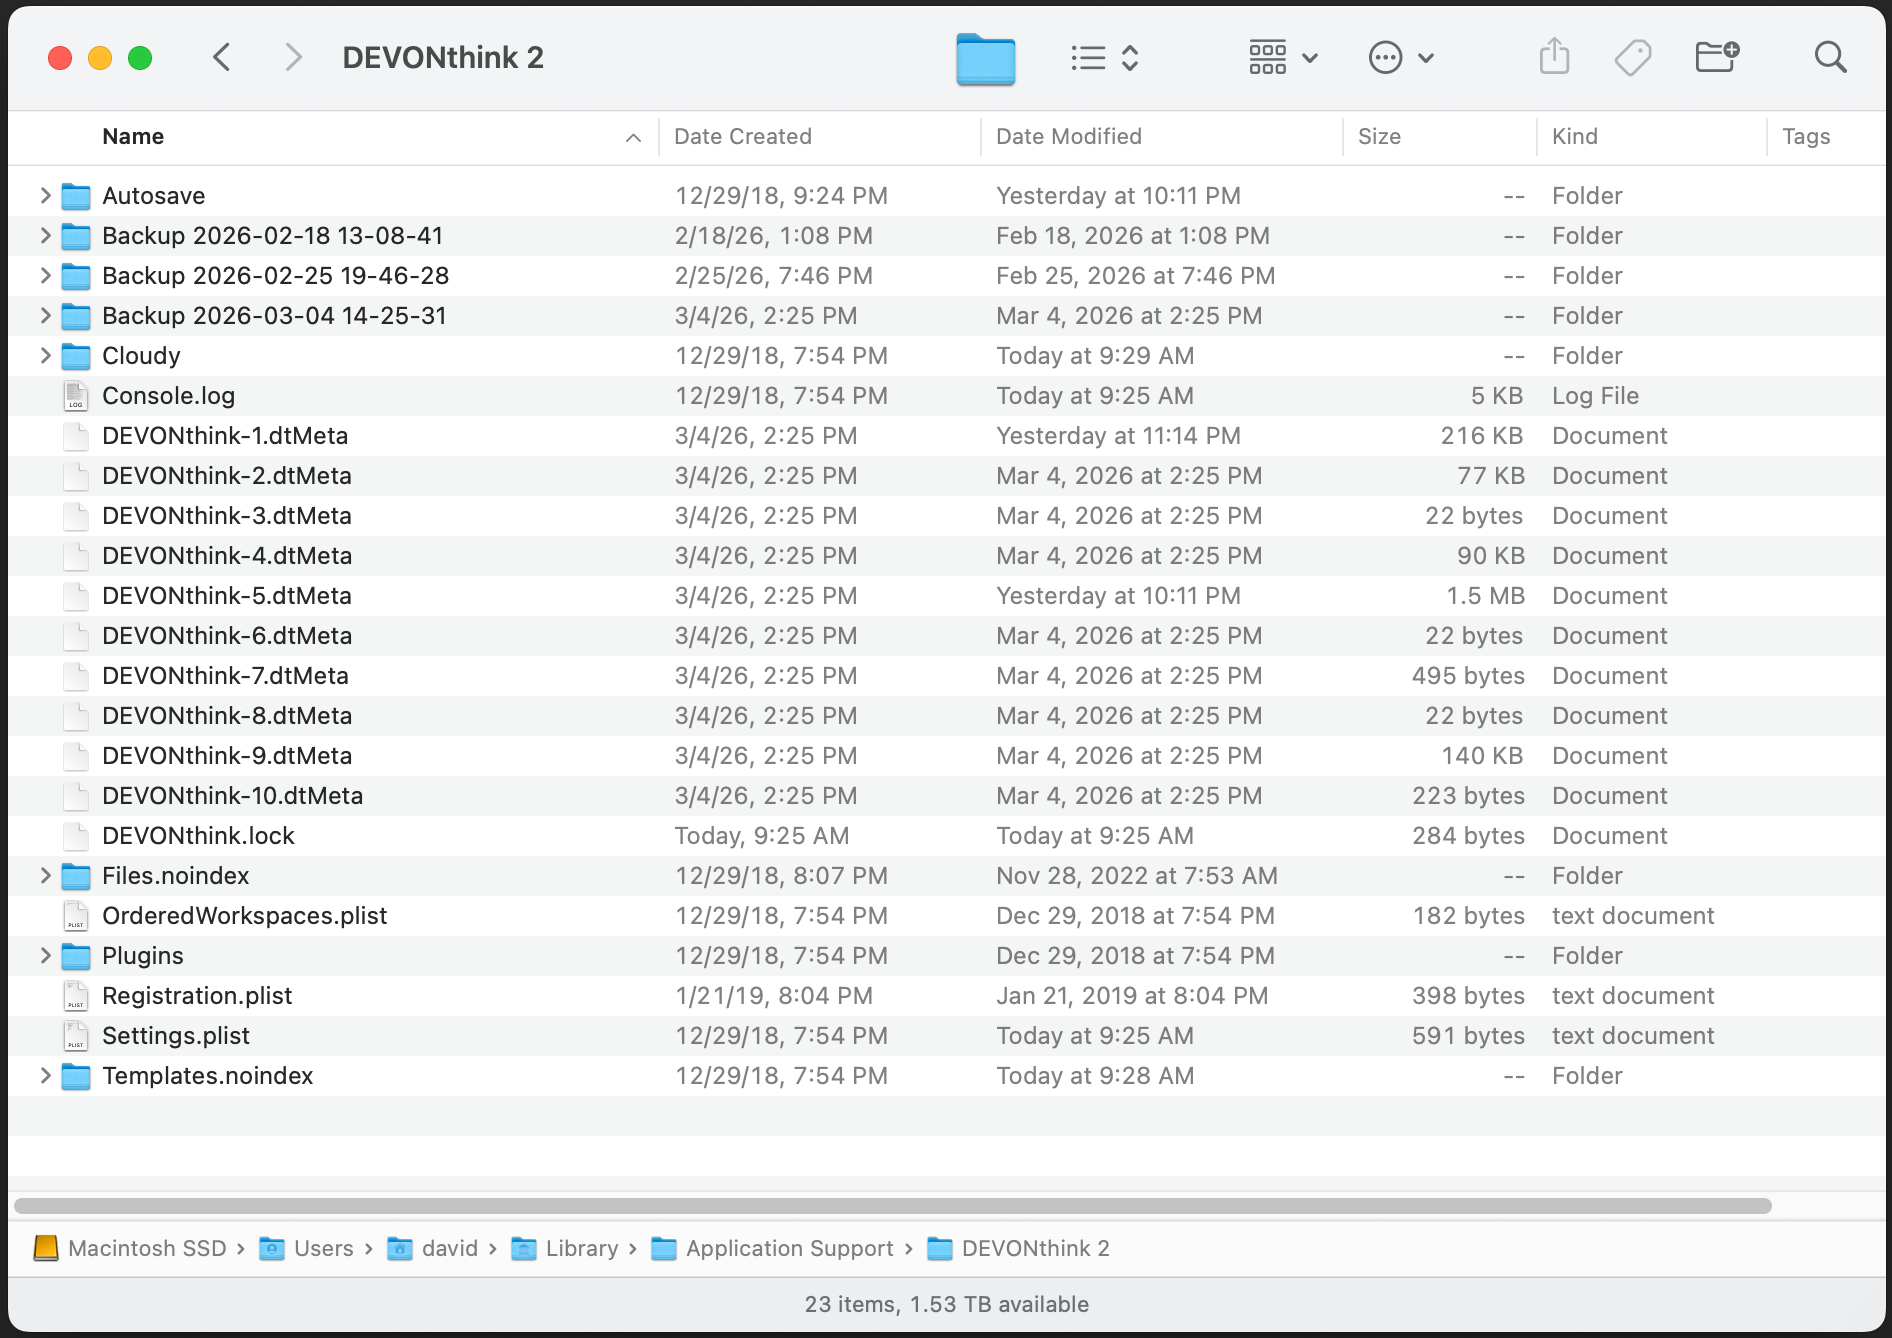1892x1338 pixels.
Task: Click the Share icon in toolbar
Action: 1554,58
